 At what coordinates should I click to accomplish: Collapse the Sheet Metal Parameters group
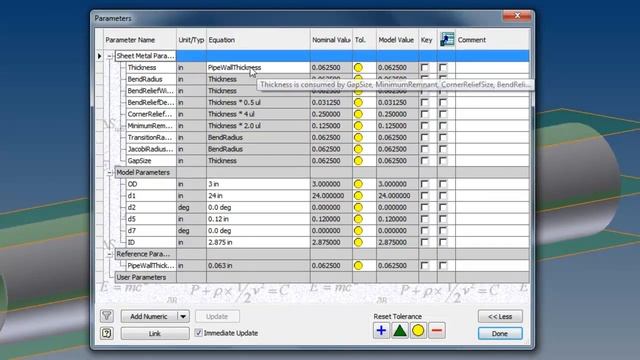coord(109,56)
